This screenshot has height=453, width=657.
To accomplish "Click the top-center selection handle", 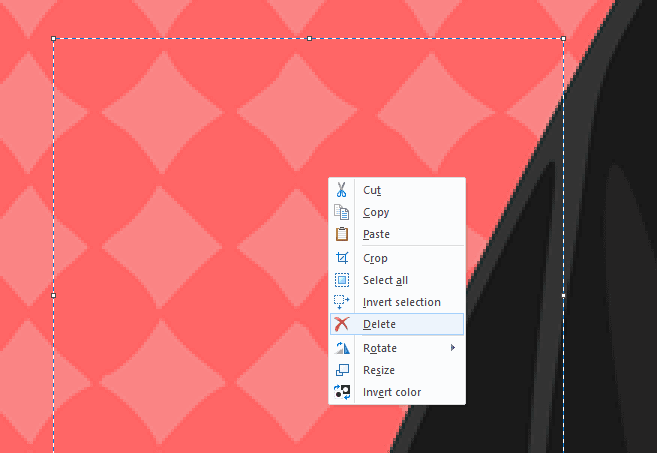I will (x=309, y=39).
